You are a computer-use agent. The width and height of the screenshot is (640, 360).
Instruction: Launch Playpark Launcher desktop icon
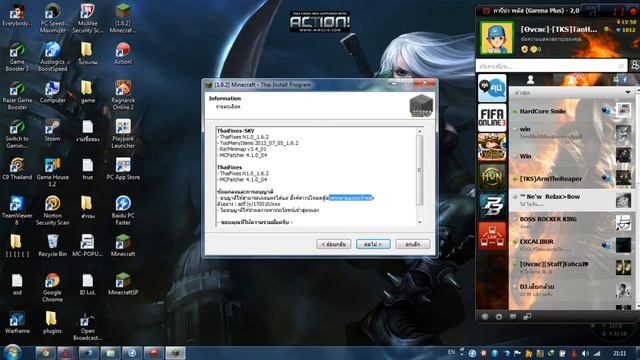point(123,134)
